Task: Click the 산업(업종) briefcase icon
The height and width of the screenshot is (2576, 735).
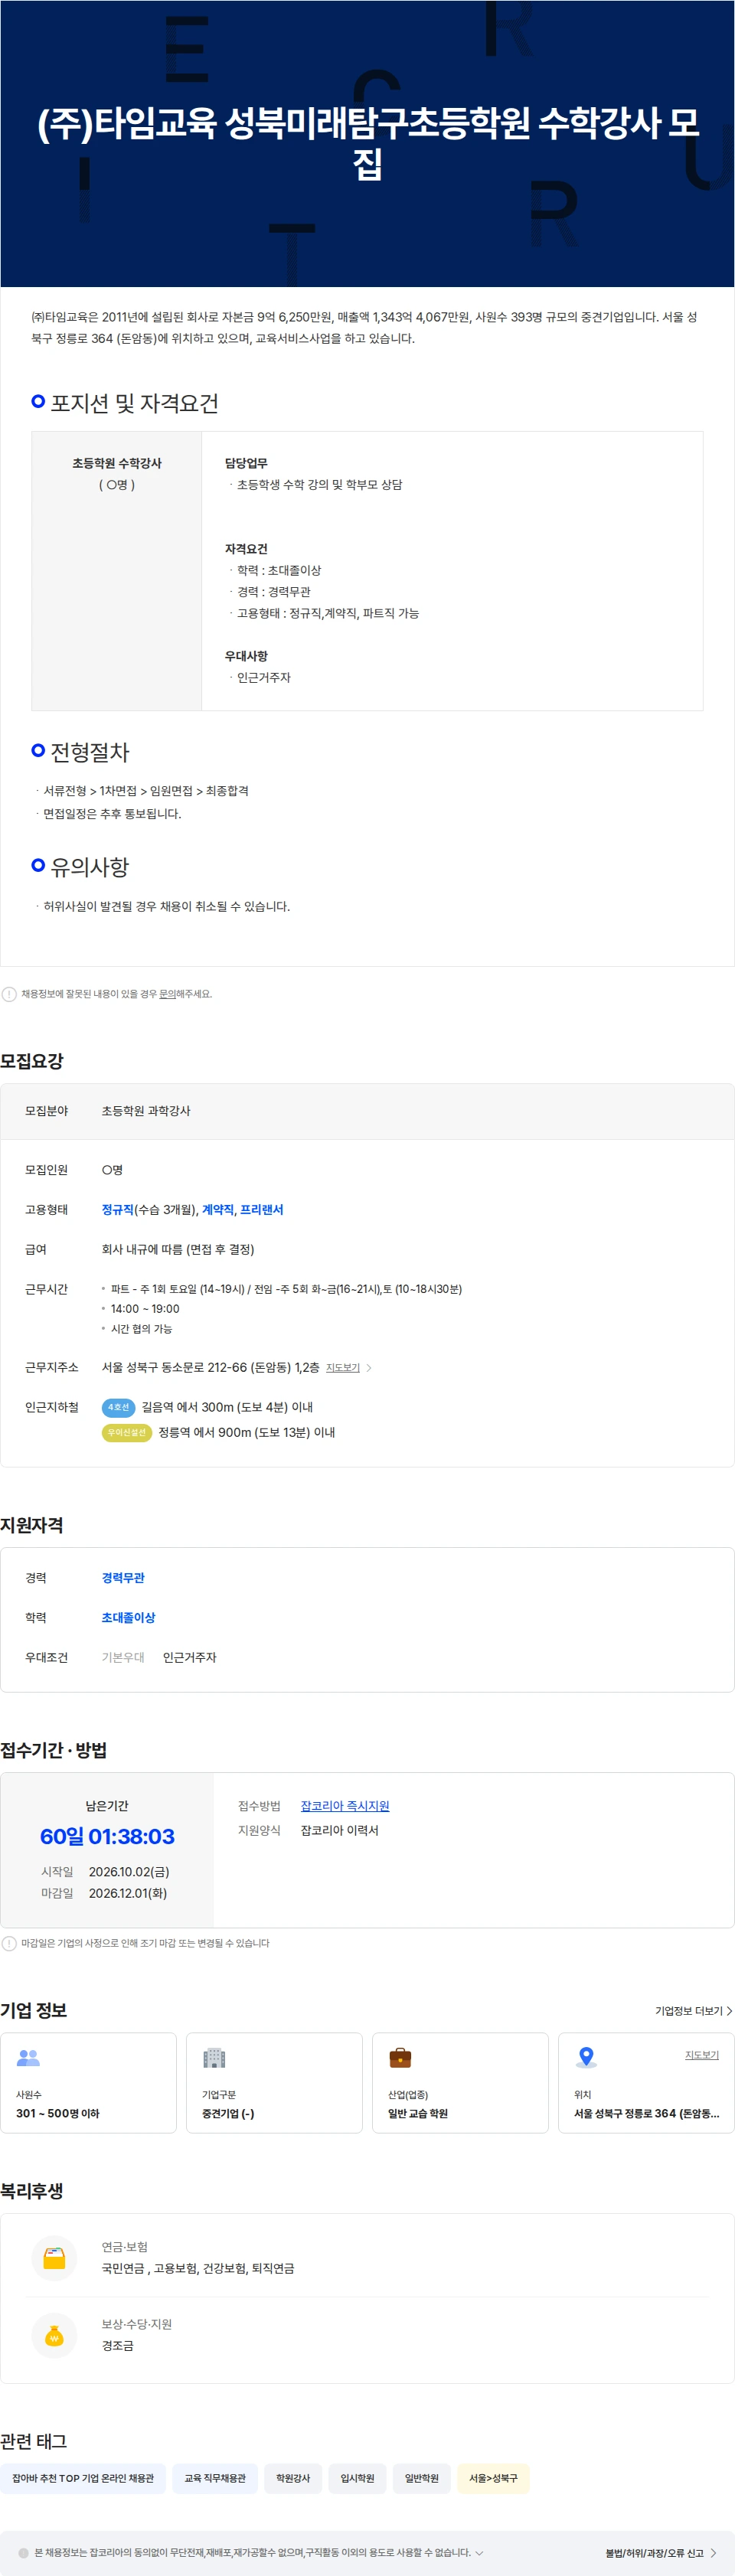Action: point(400,2058)
